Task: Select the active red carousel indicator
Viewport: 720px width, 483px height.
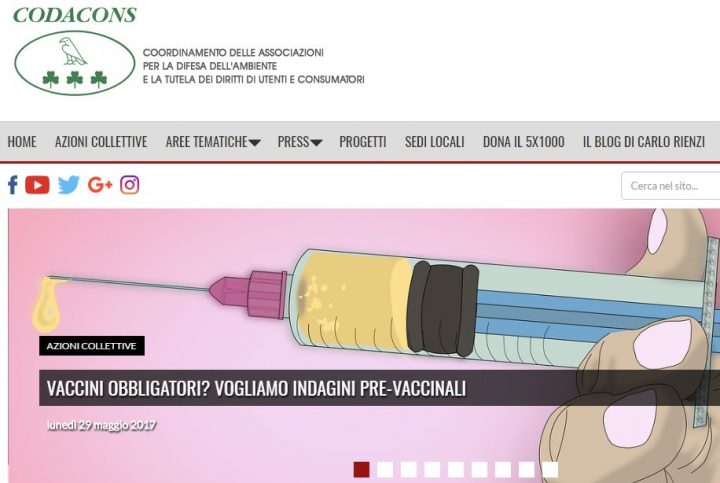Action: coord(361,470)
